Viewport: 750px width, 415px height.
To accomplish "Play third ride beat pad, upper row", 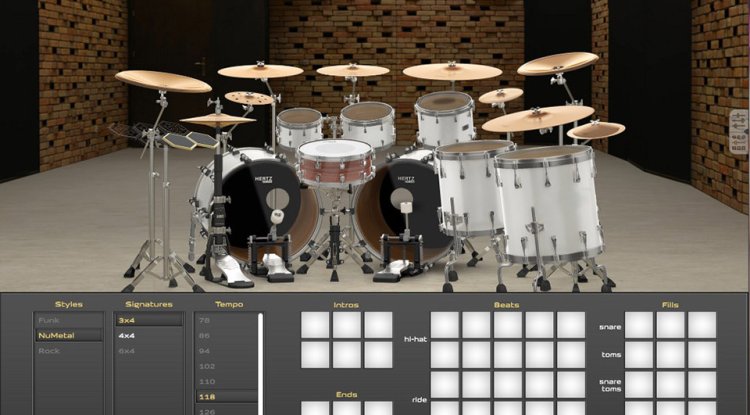I will pos(508,385).
